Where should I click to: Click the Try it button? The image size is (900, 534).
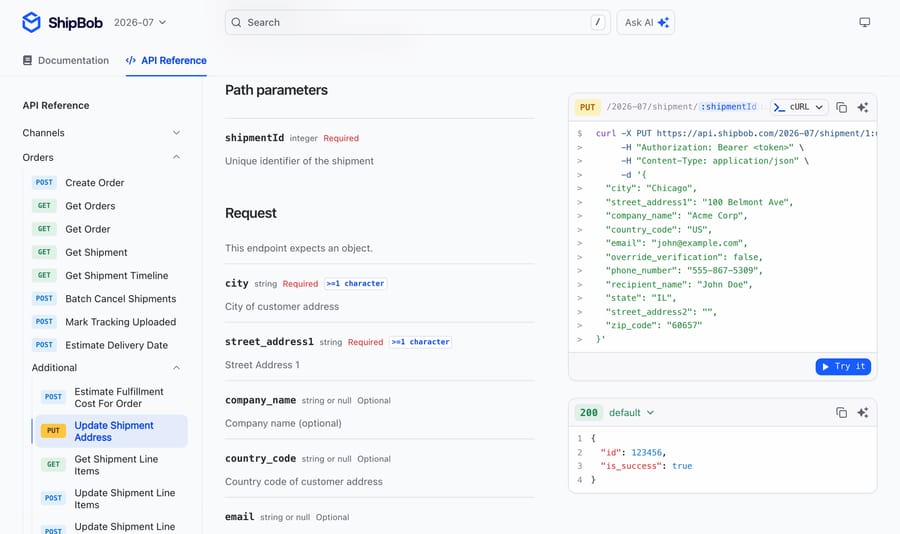click(843, 366)
